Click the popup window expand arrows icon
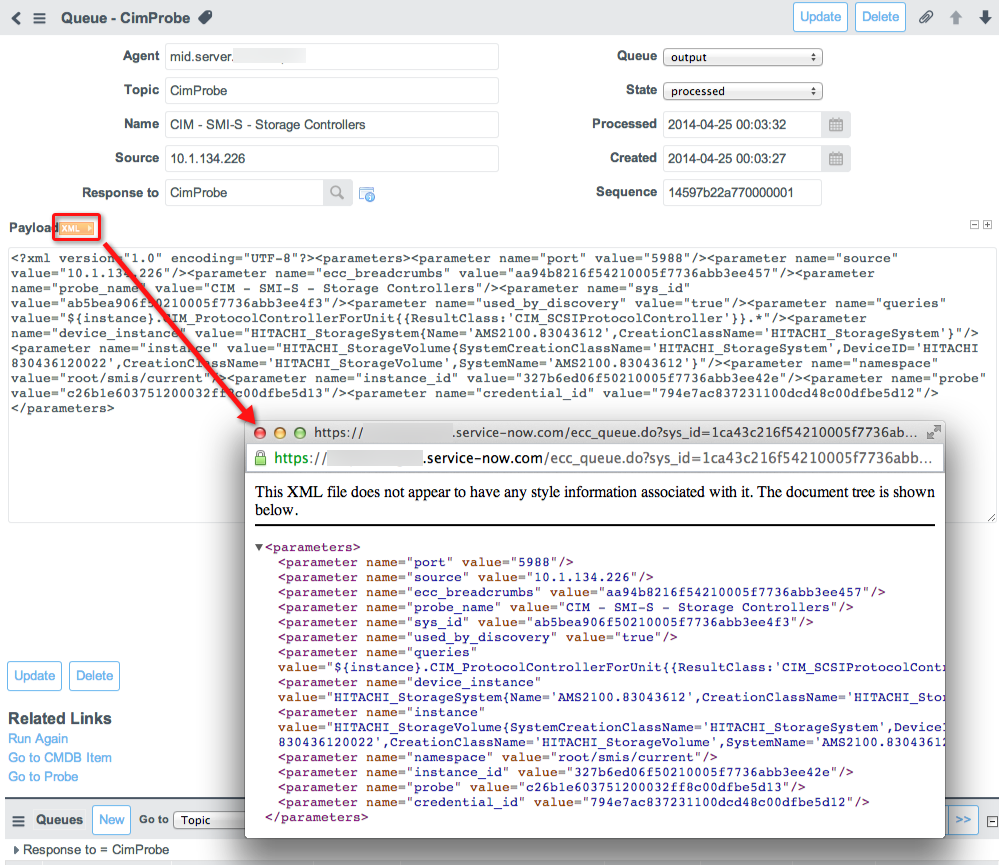999x865 pixels. (934, 432)
